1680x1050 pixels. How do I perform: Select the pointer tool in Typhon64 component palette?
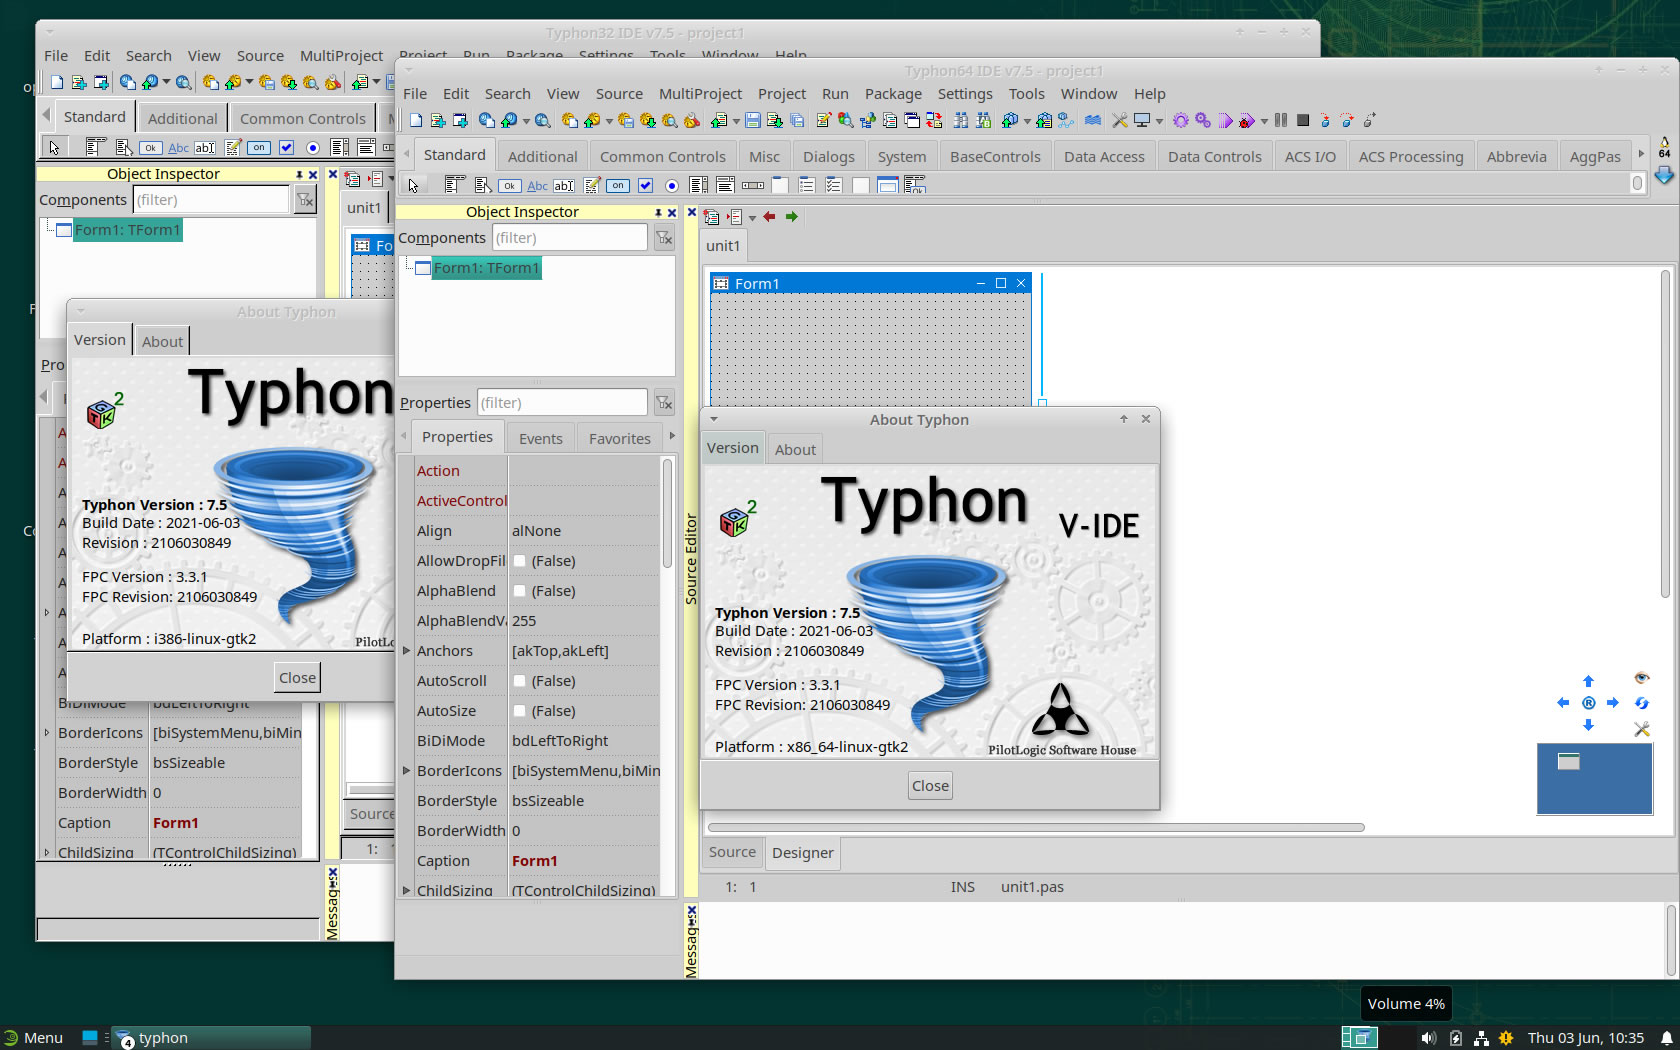413,185
